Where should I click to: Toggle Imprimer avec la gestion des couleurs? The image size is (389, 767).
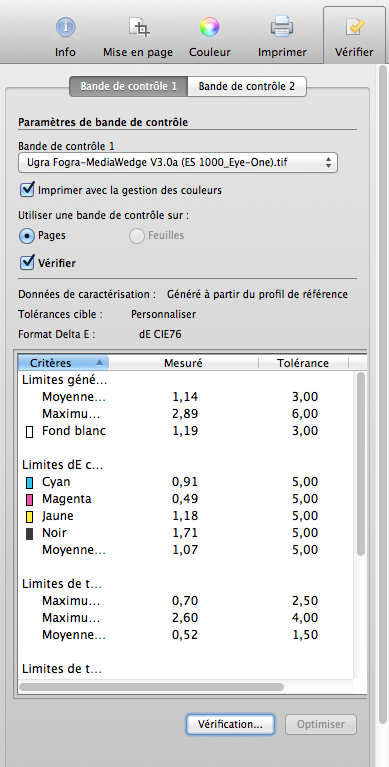[x=26, y=189]
